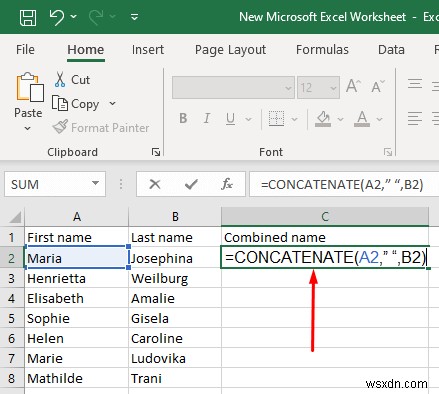Open the File tab
Viewport: 439px width, 394px height.
25,50
